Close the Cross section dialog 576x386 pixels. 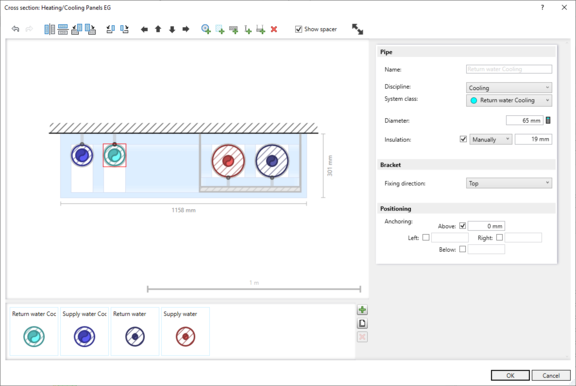(564, 7)
